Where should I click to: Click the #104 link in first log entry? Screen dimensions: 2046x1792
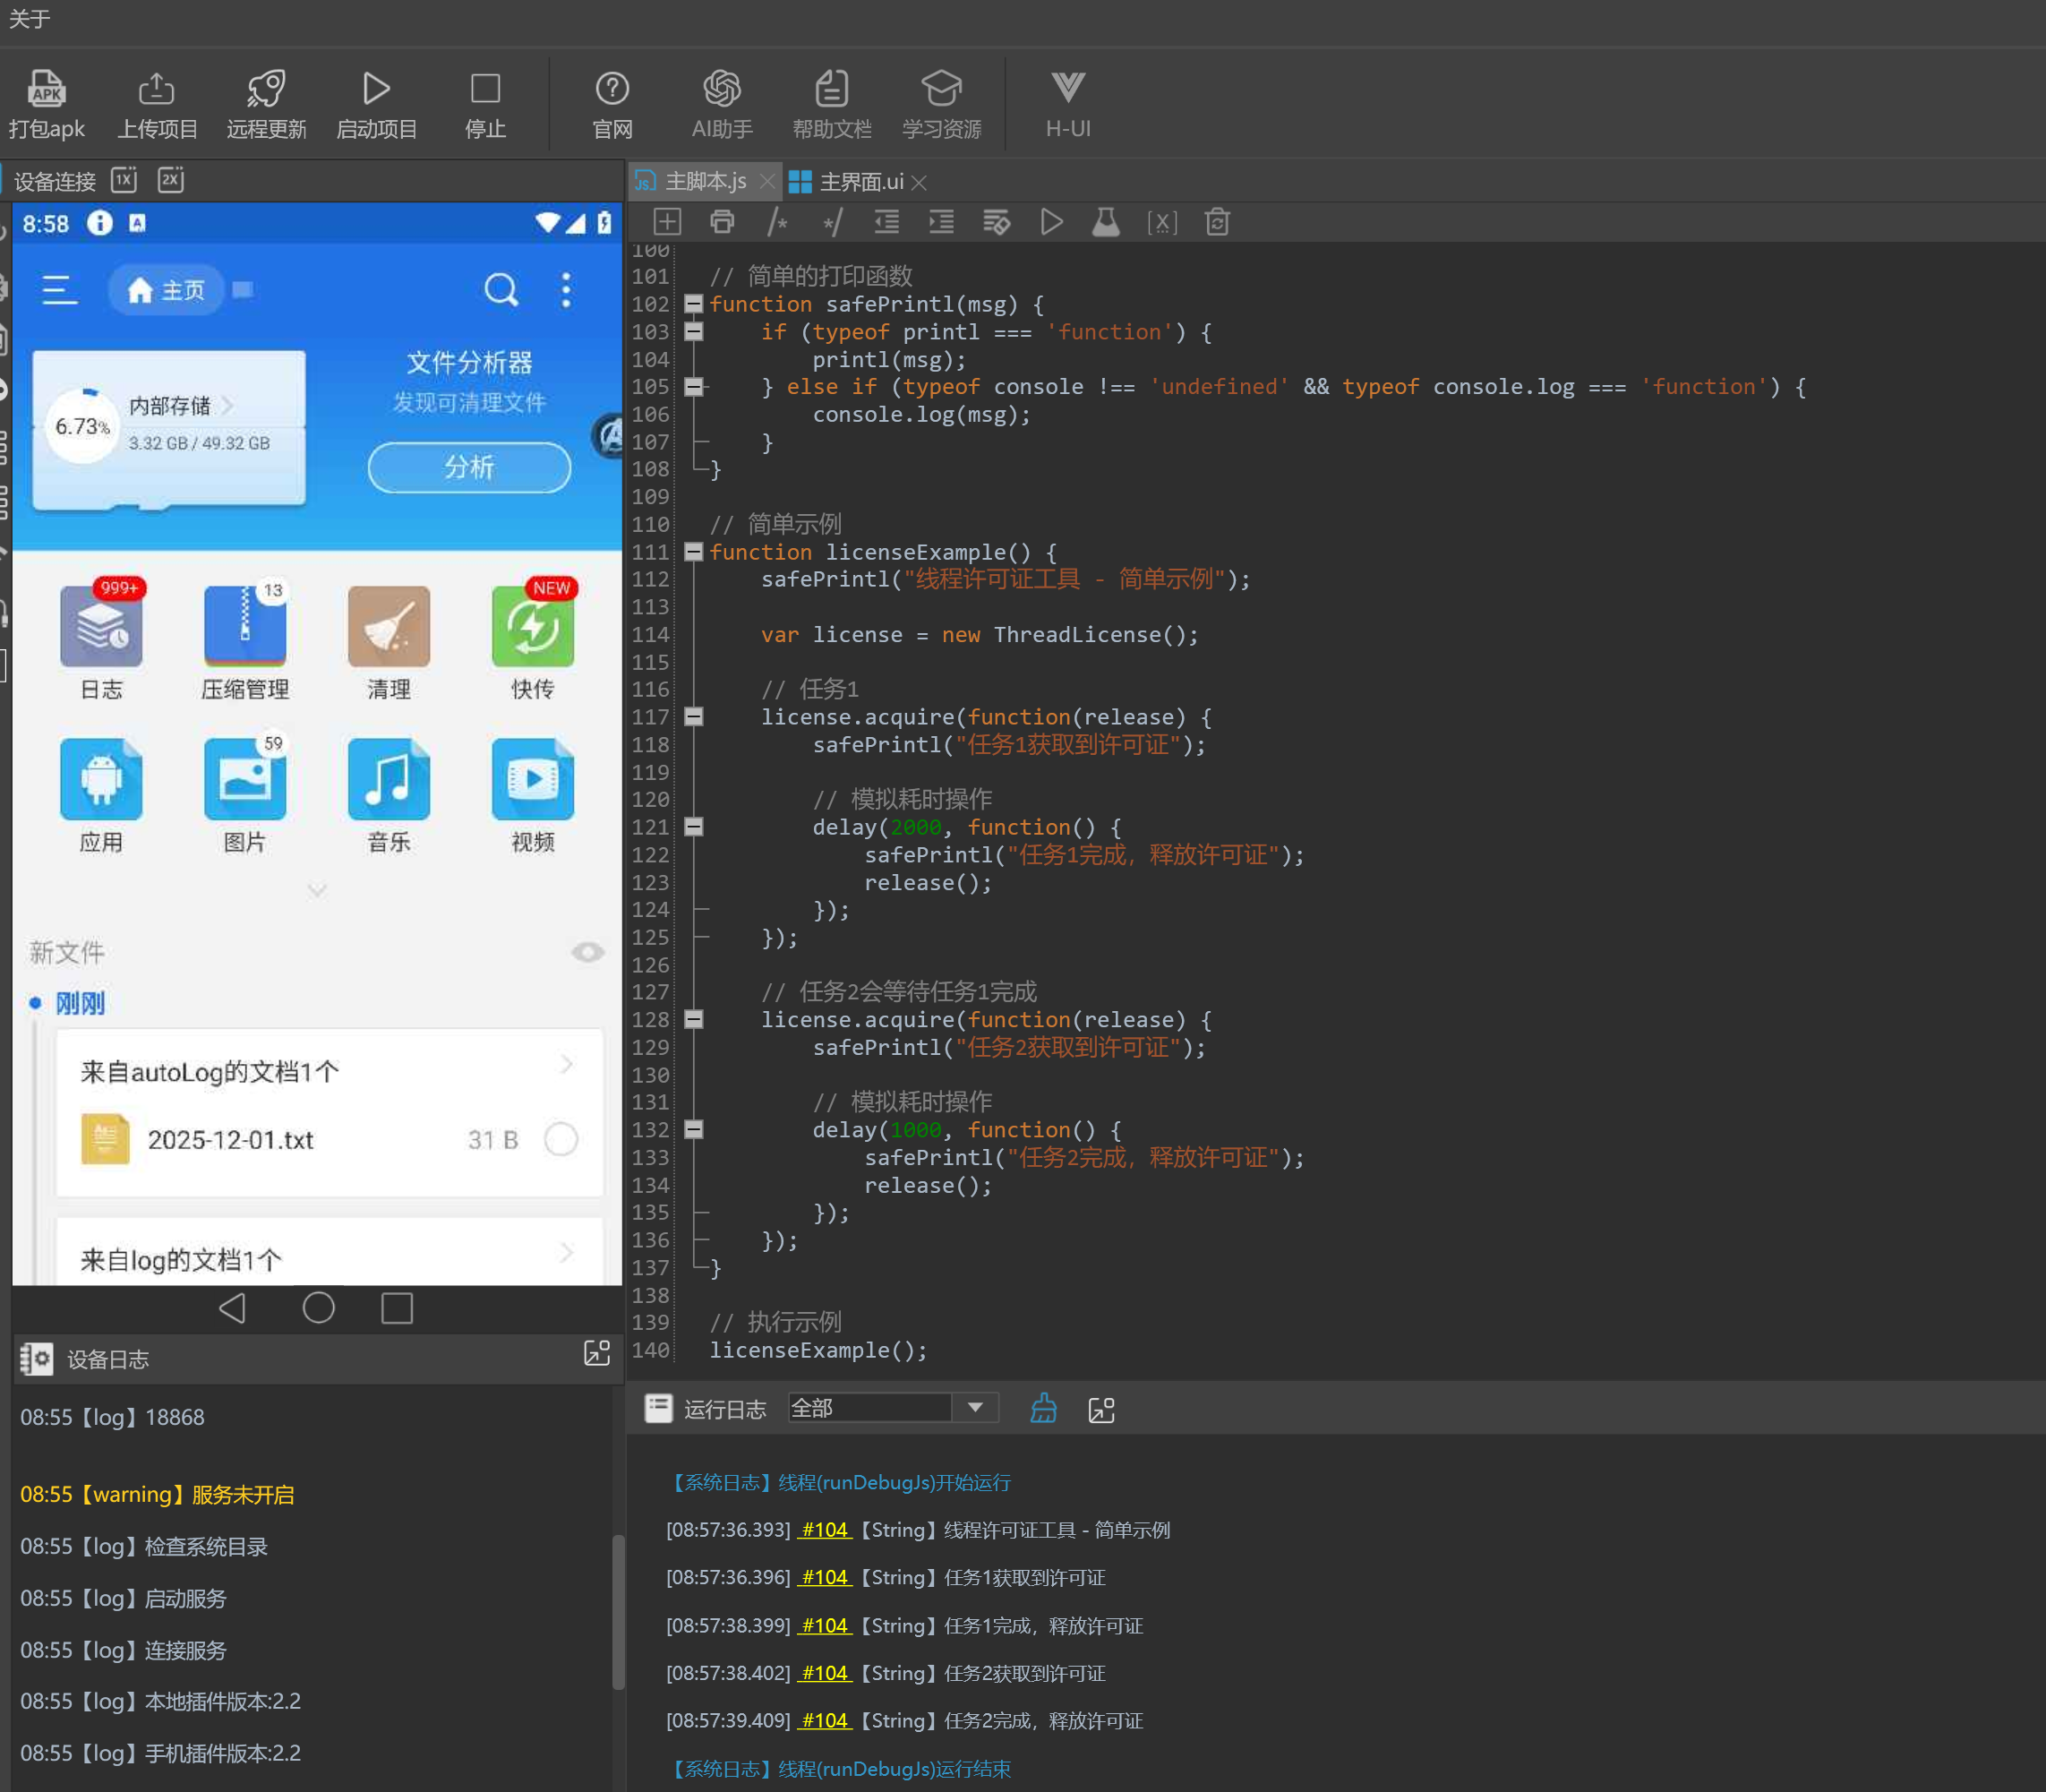pyautogui.click(x=825, y=1530)
